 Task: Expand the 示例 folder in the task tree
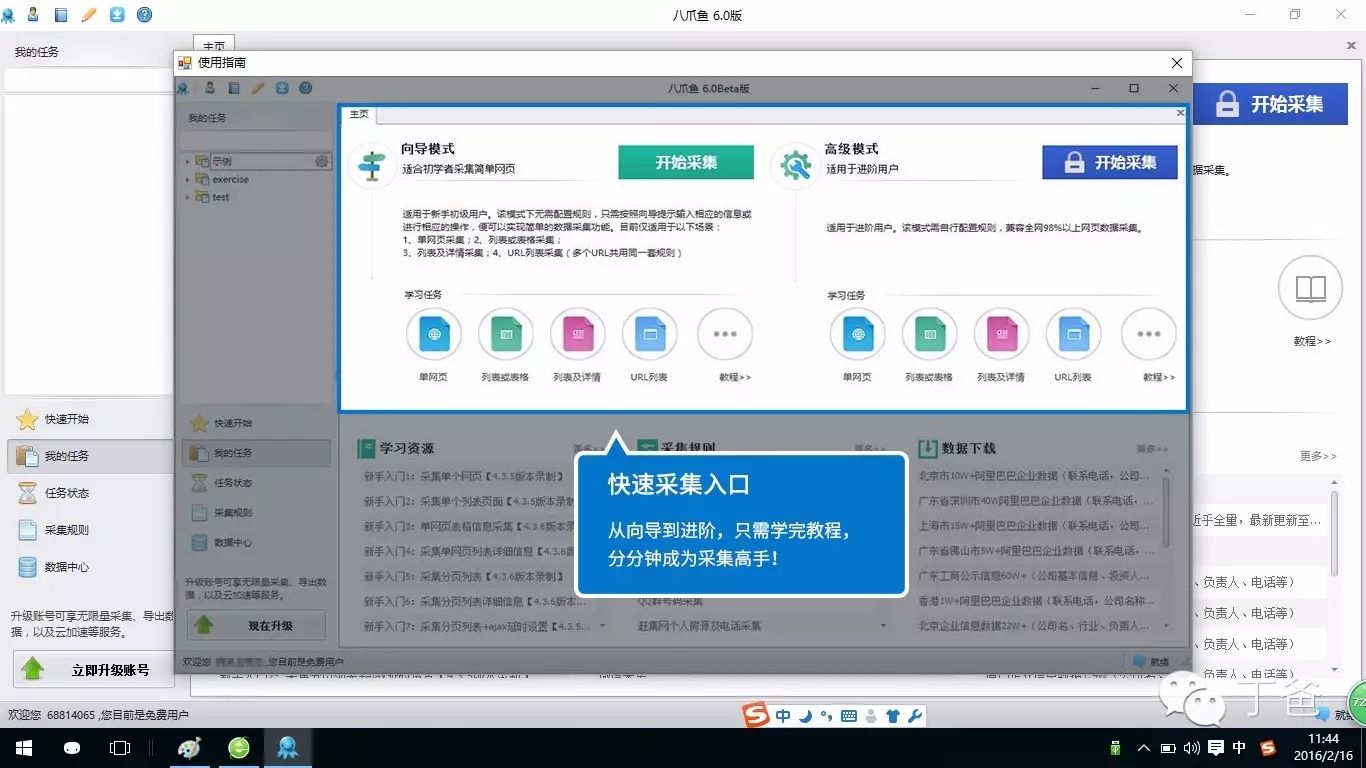(x=188, y=161)
